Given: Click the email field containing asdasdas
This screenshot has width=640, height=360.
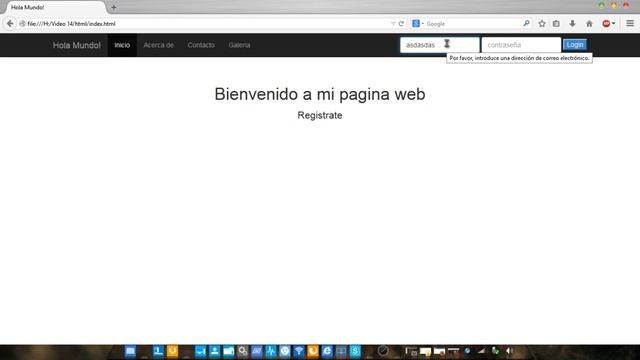Looking at the screenshot, I should point(440,45).
